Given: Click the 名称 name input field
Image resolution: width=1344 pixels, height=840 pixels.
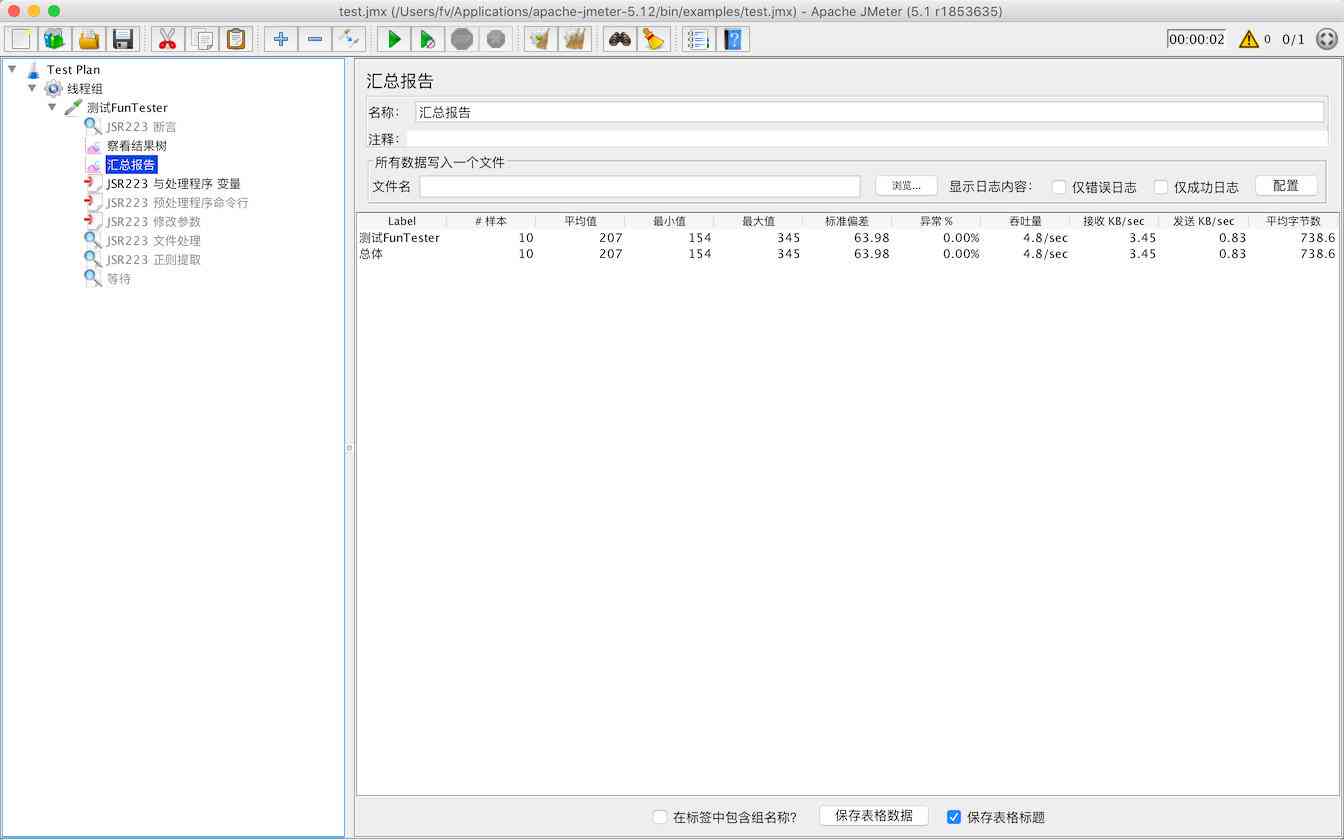Looking at the screenshot, I should (x=869, y=112).
